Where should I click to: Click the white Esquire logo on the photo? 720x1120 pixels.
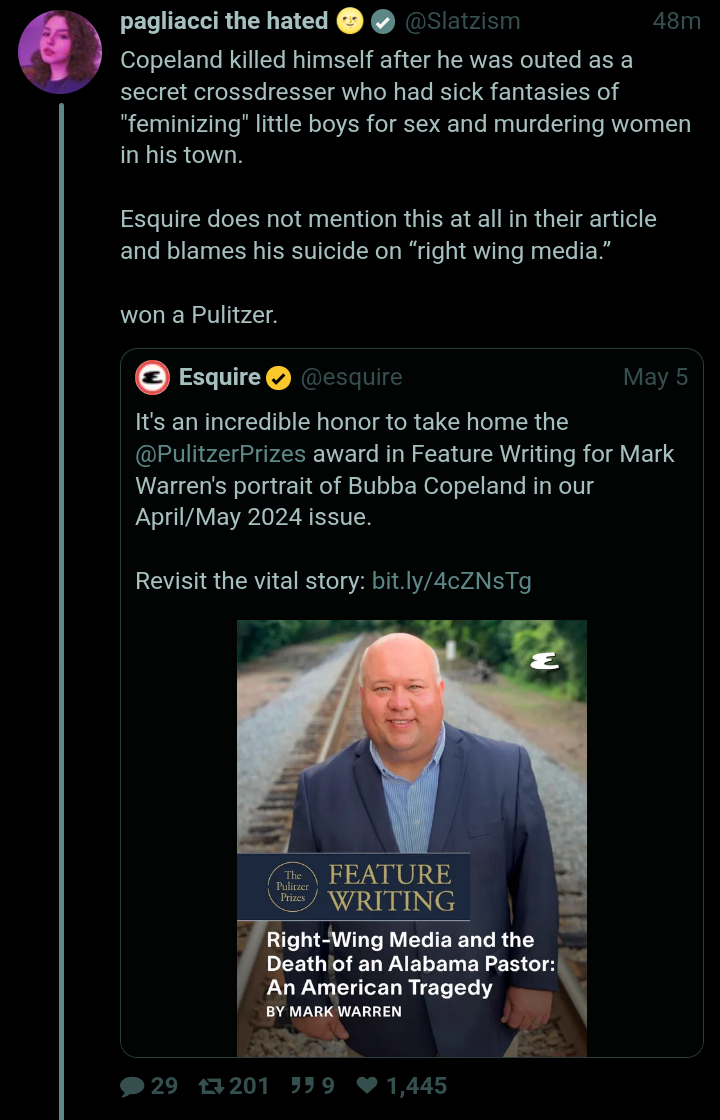[545, 661]
